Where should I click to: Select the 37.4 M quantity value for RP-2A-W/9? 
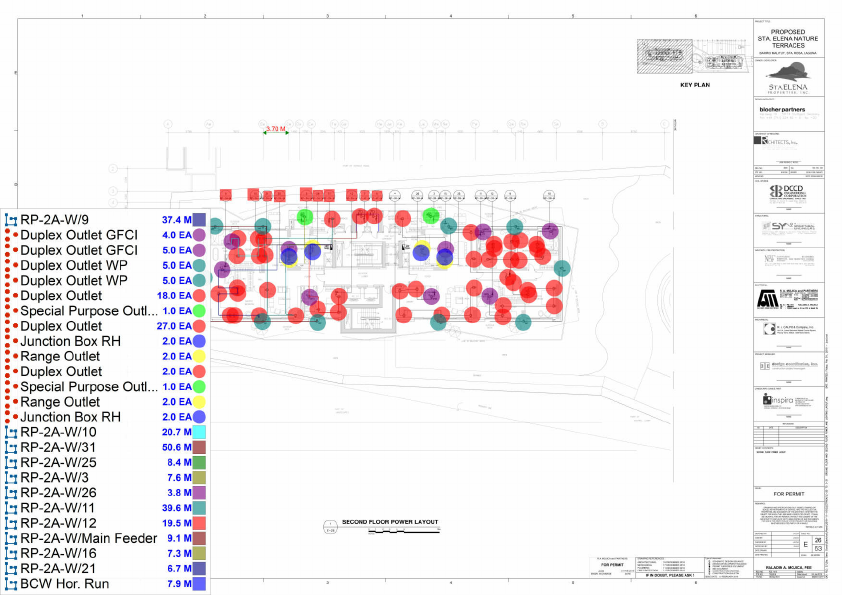click(175, 220)
